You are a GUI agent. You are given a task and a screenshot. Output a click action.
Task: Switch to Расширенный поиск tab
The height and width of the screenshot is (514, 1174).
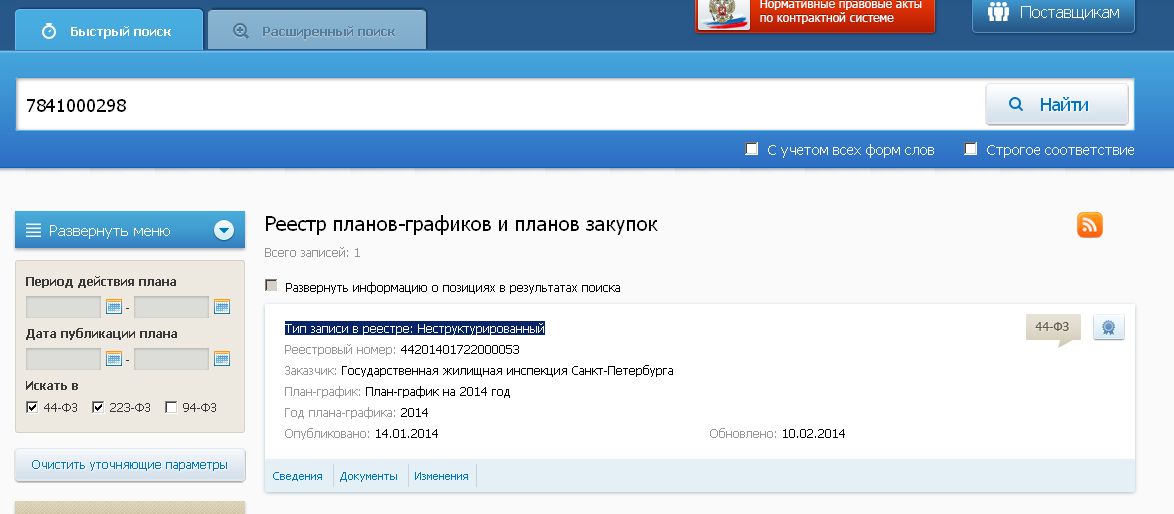[317, 30]
